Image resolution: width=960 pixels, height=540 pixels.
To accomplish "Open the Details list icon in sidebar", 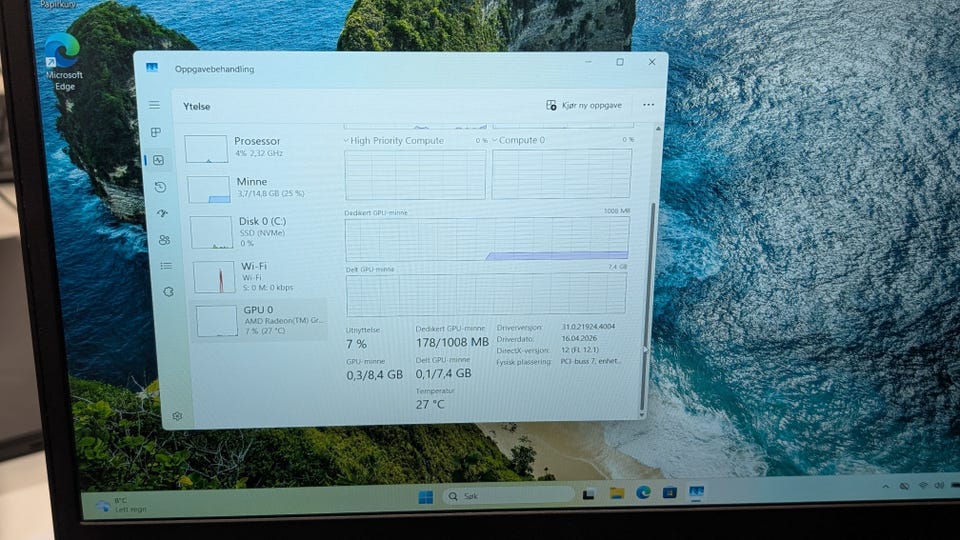I will tap(166, 266).
